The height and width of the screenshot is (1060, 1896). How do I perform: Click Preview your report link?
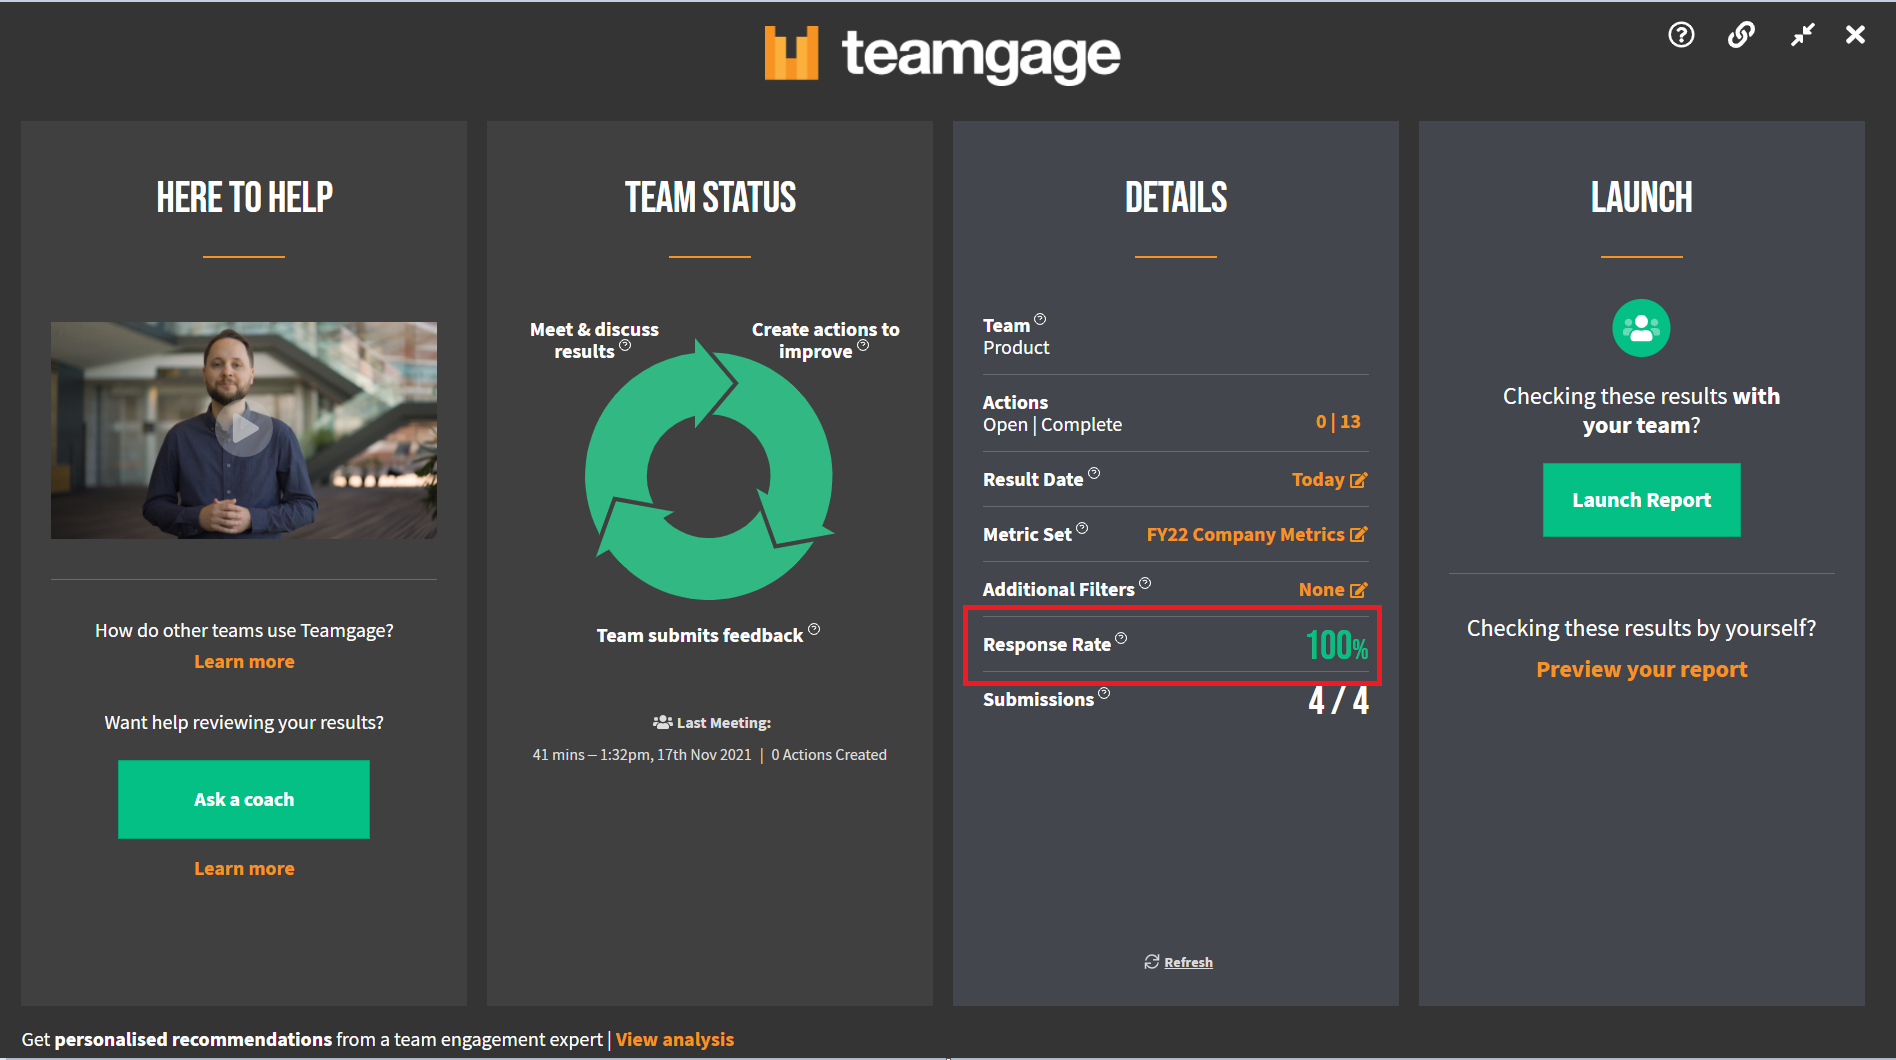[1641, 670]
